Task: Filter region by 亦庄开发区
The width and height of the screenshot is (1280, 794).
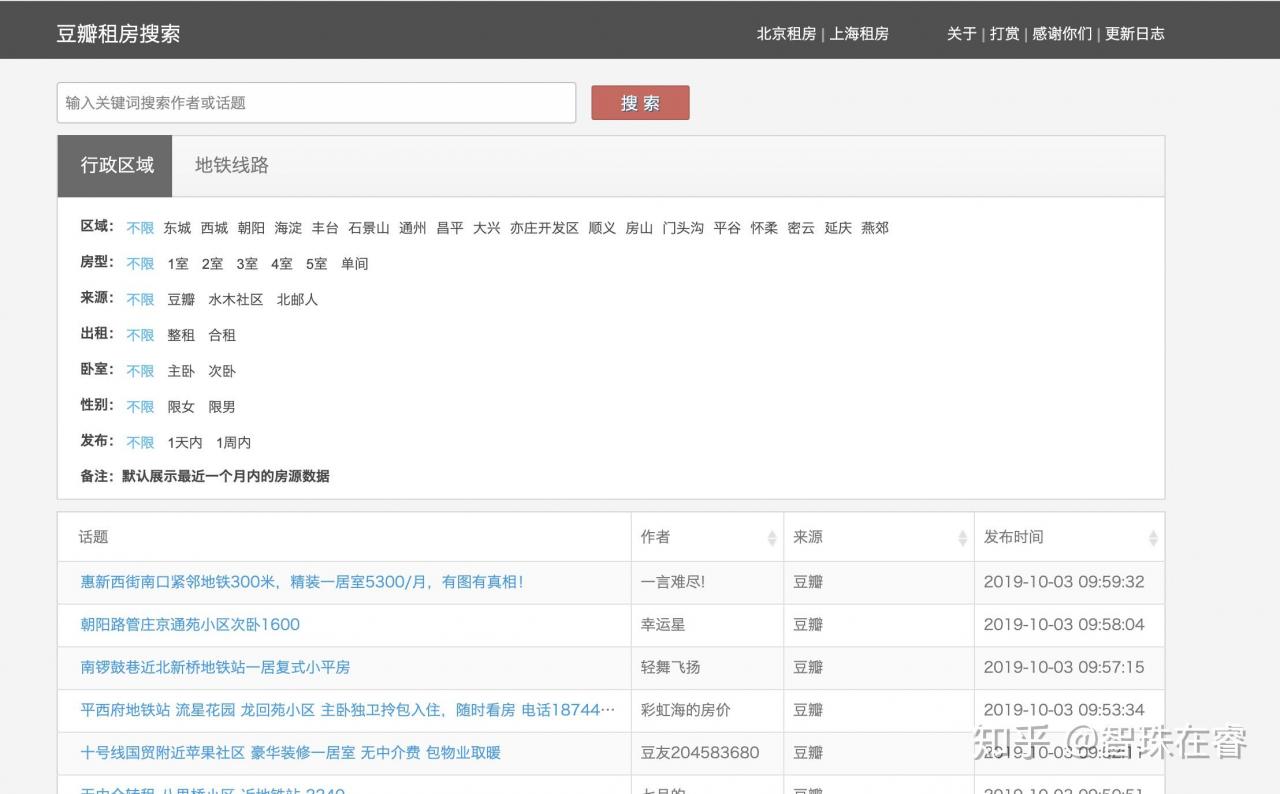Action: [x=545, y=228]
